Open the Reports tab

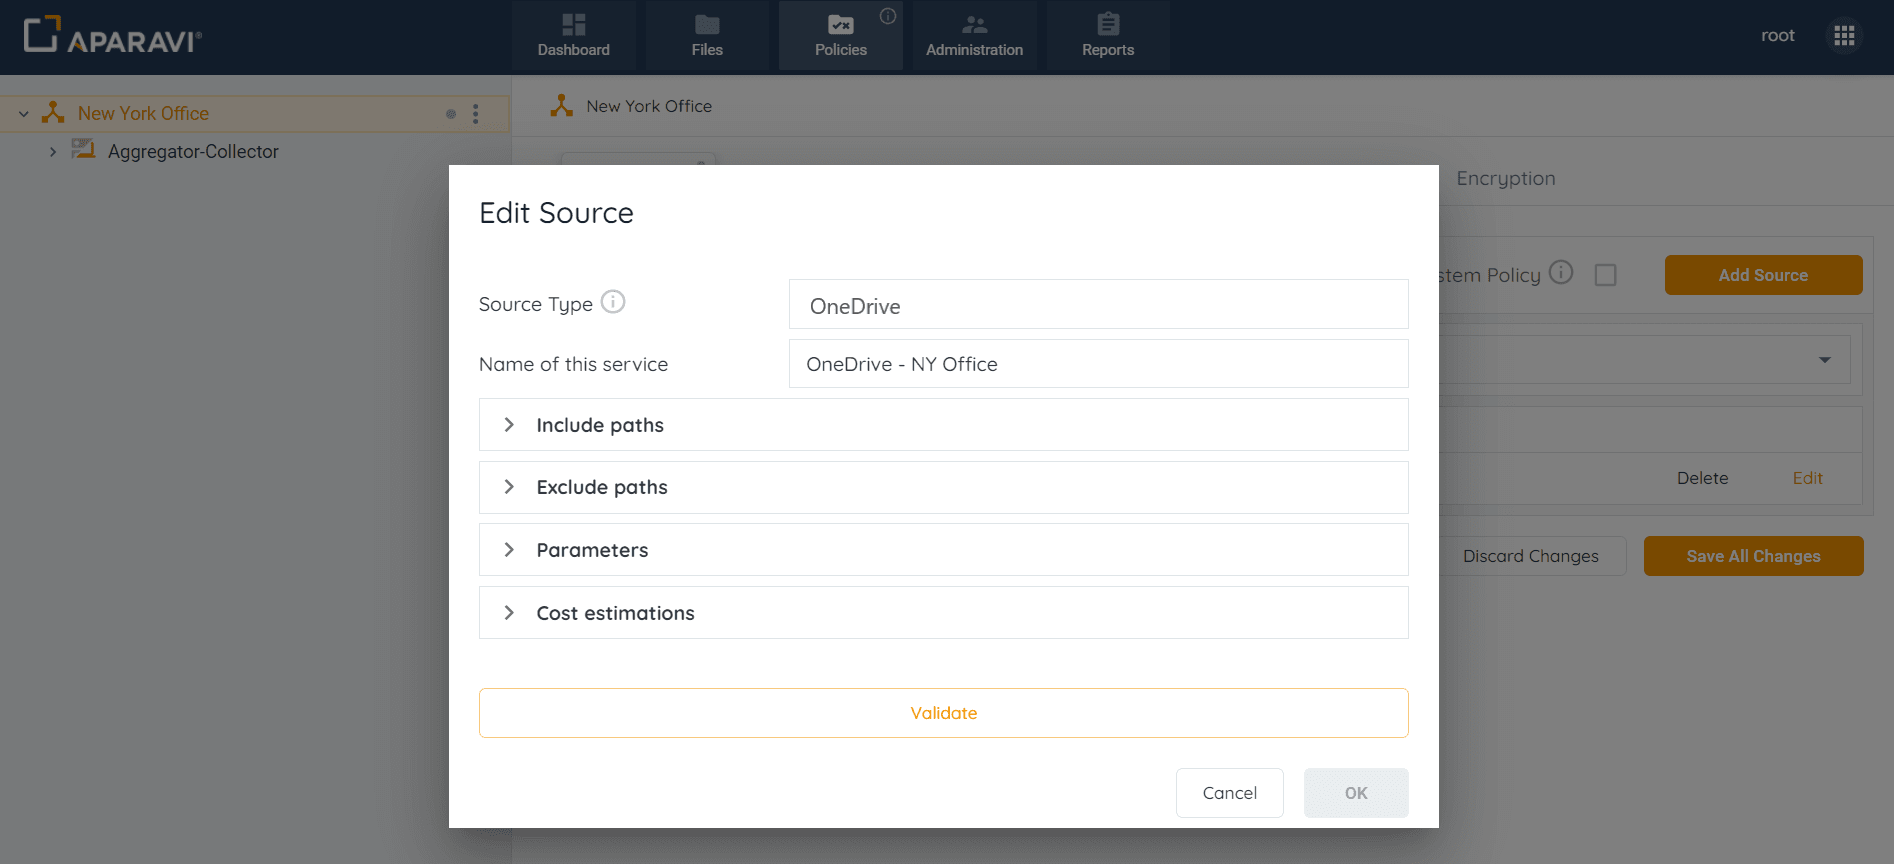click(1108, 36)
